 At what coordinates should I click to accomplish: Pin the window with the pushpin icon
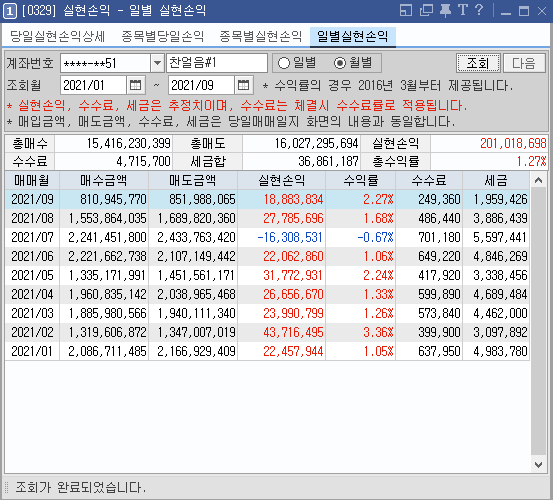pos(445,10)
